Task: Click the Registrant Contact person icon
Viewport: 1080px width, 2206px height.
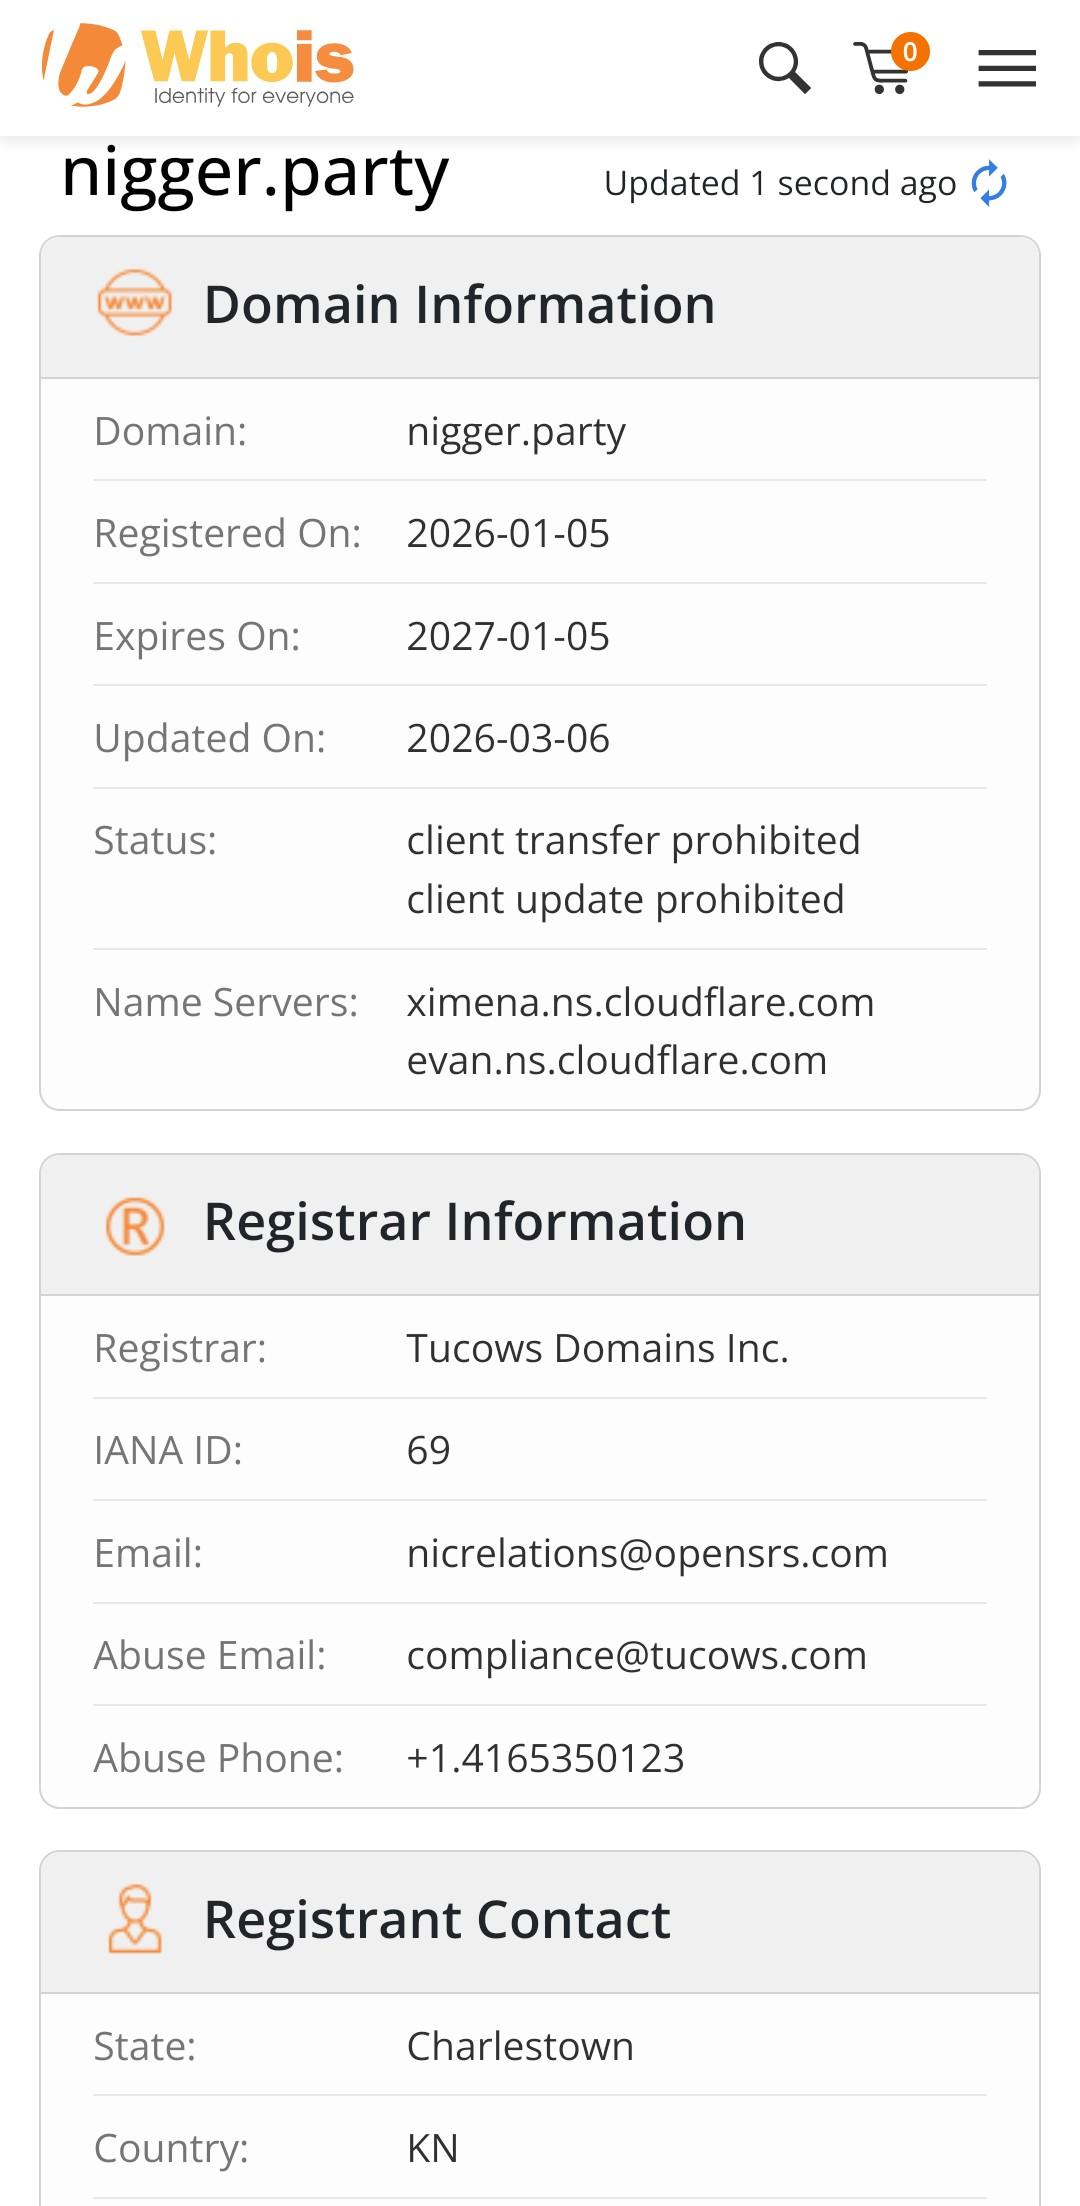Action: [135, 1920]
